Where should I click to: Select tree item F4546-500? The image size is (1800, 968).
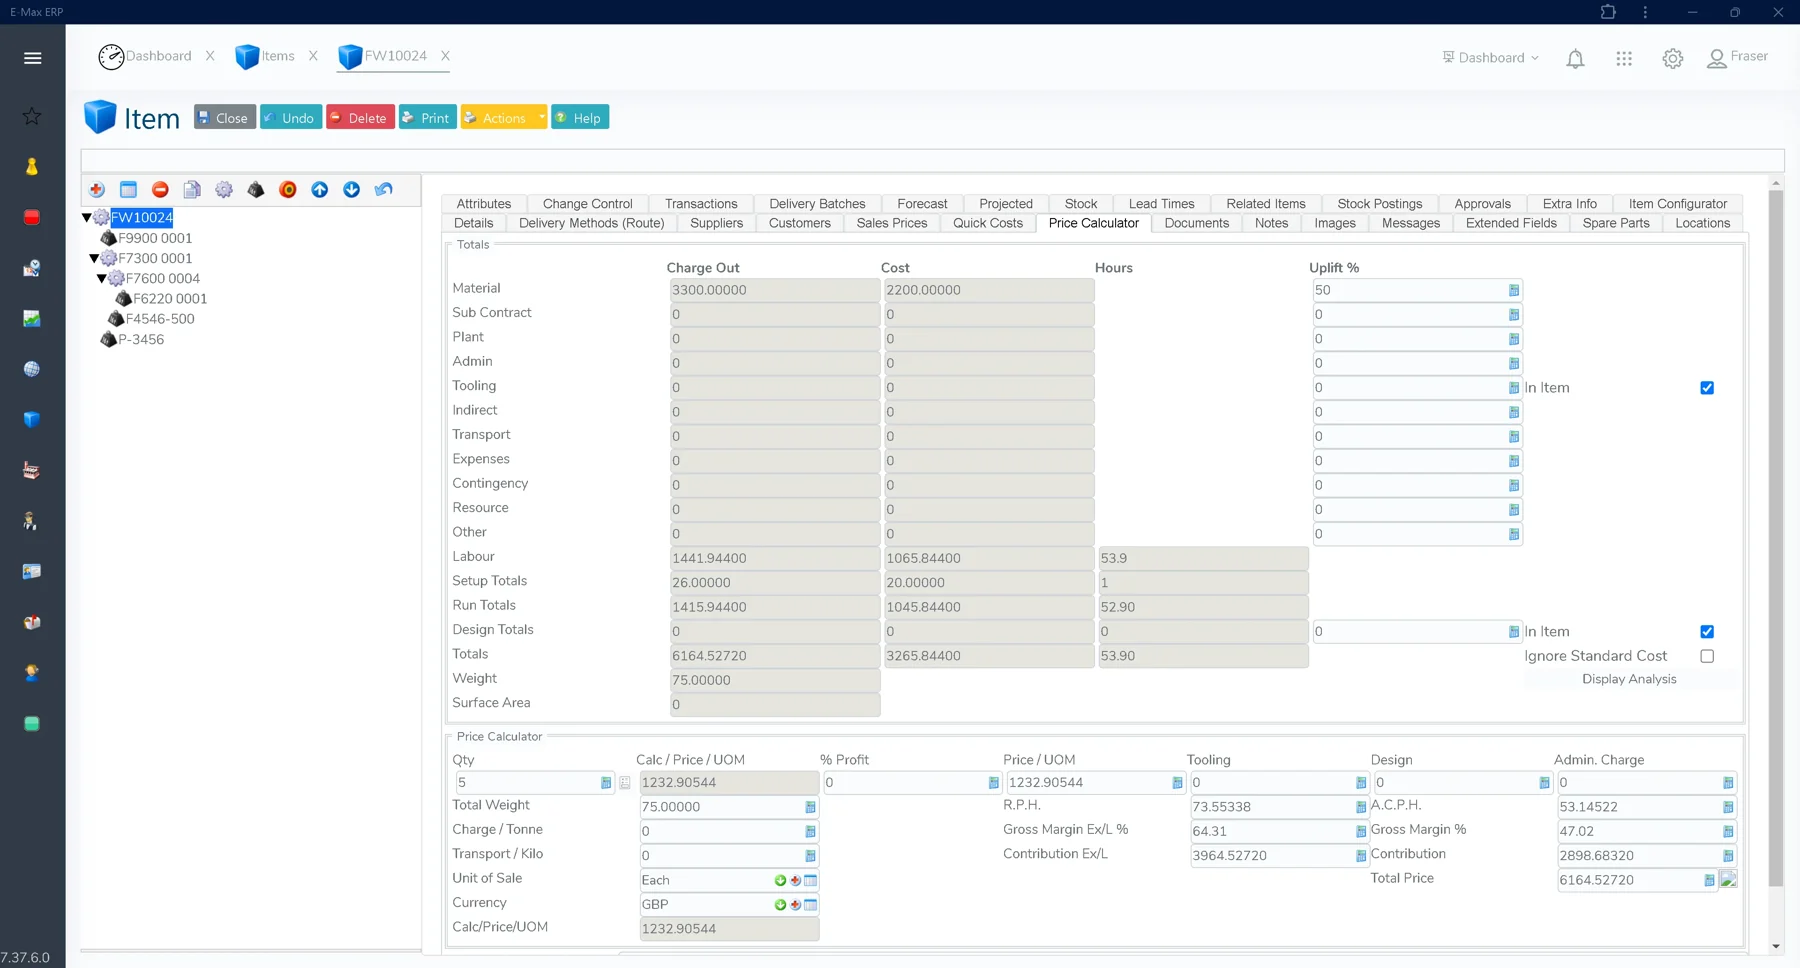tap(160, 319)
